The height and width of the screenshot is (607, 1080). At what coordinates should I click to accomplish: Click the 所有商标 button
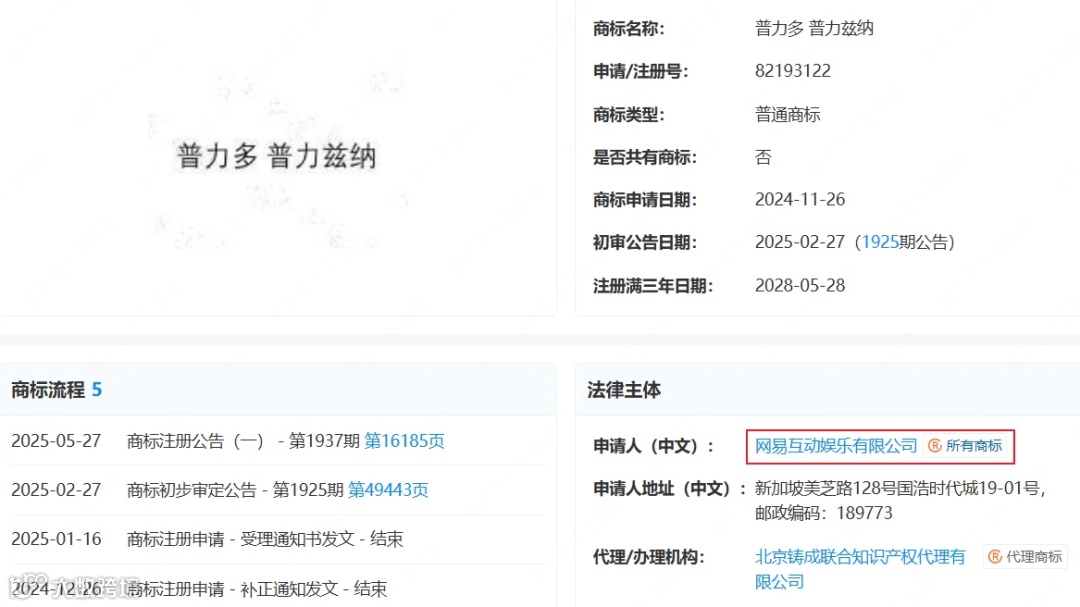click(966, 446)
